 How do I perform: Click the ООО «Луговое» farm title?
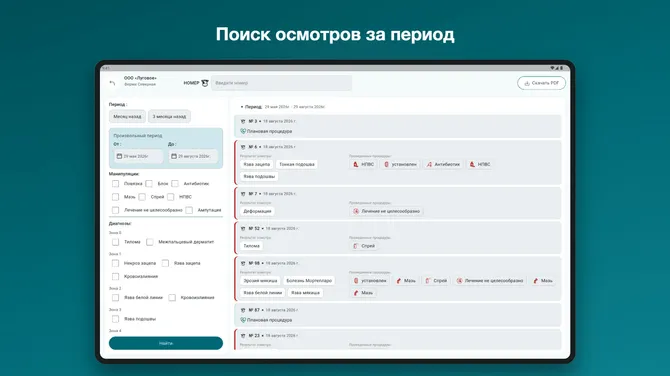coord(140,78)
